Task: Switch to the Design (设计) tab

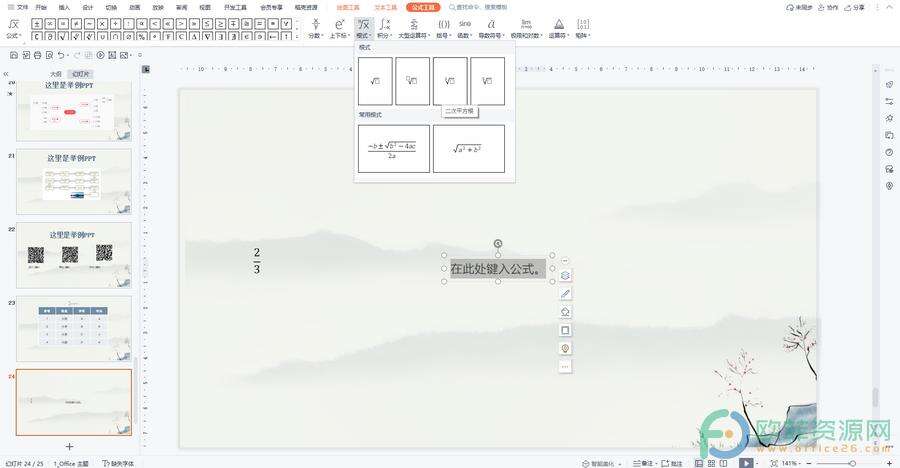Action: pyautogui.click(x=88, y=7)
